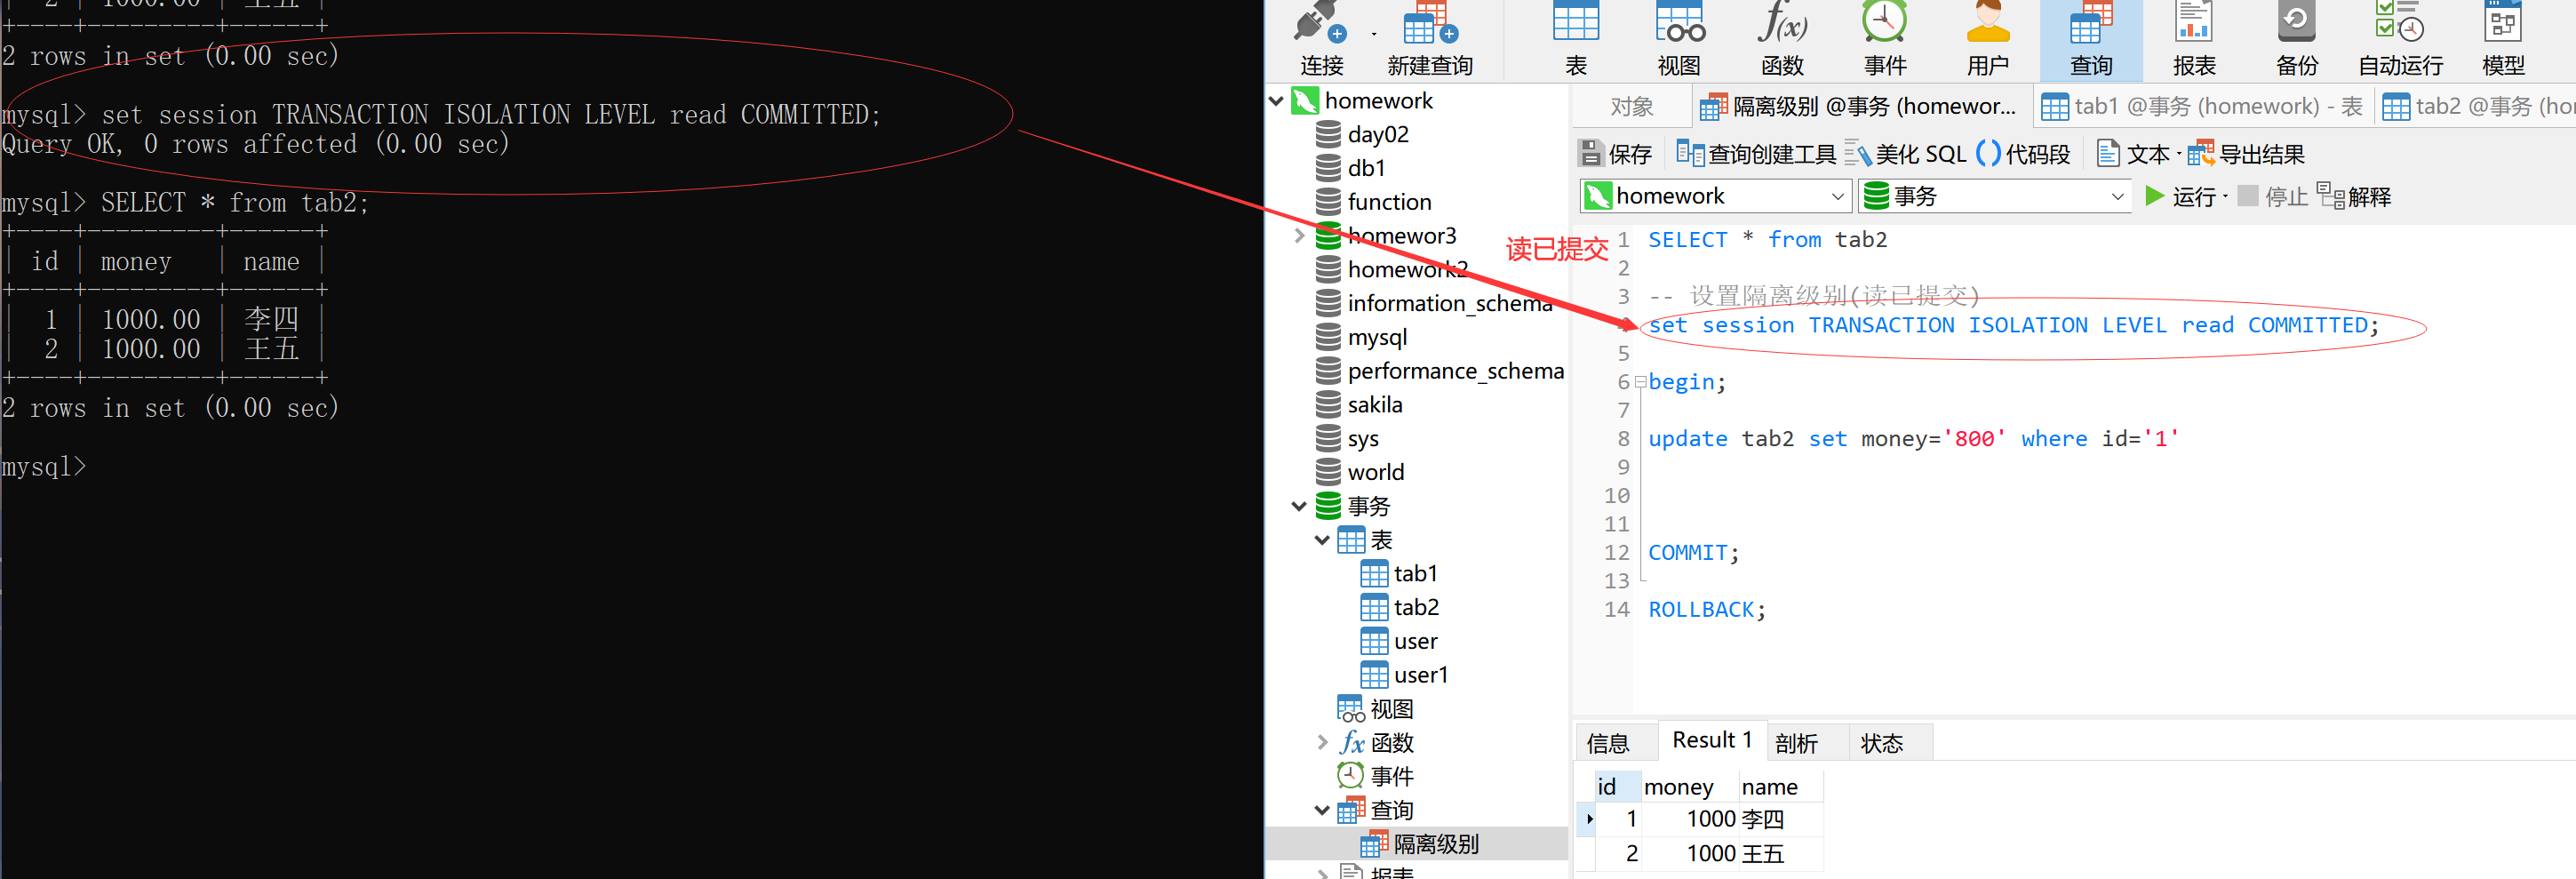Expand the homewor3 database node
This screenshot has width=2576, height=879.
1299,235
